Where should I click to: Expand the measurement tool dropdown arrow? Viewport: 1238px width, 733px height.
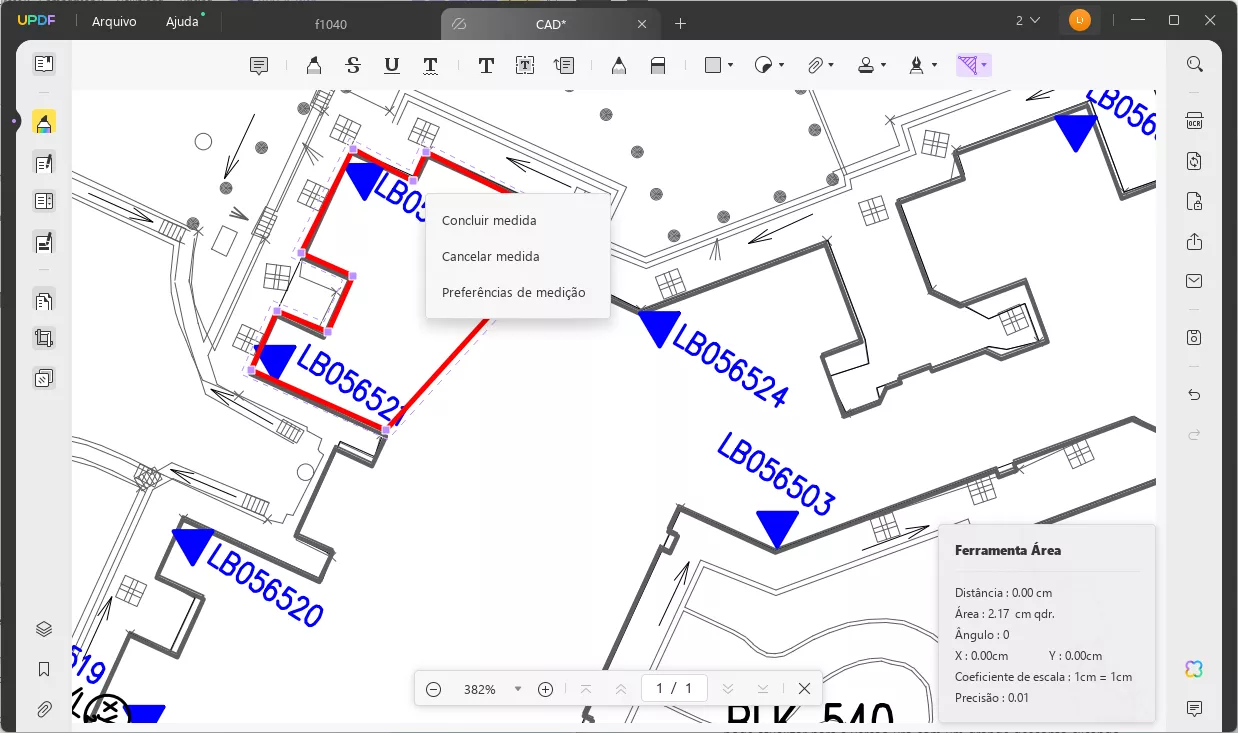click(x=985, y=66)
